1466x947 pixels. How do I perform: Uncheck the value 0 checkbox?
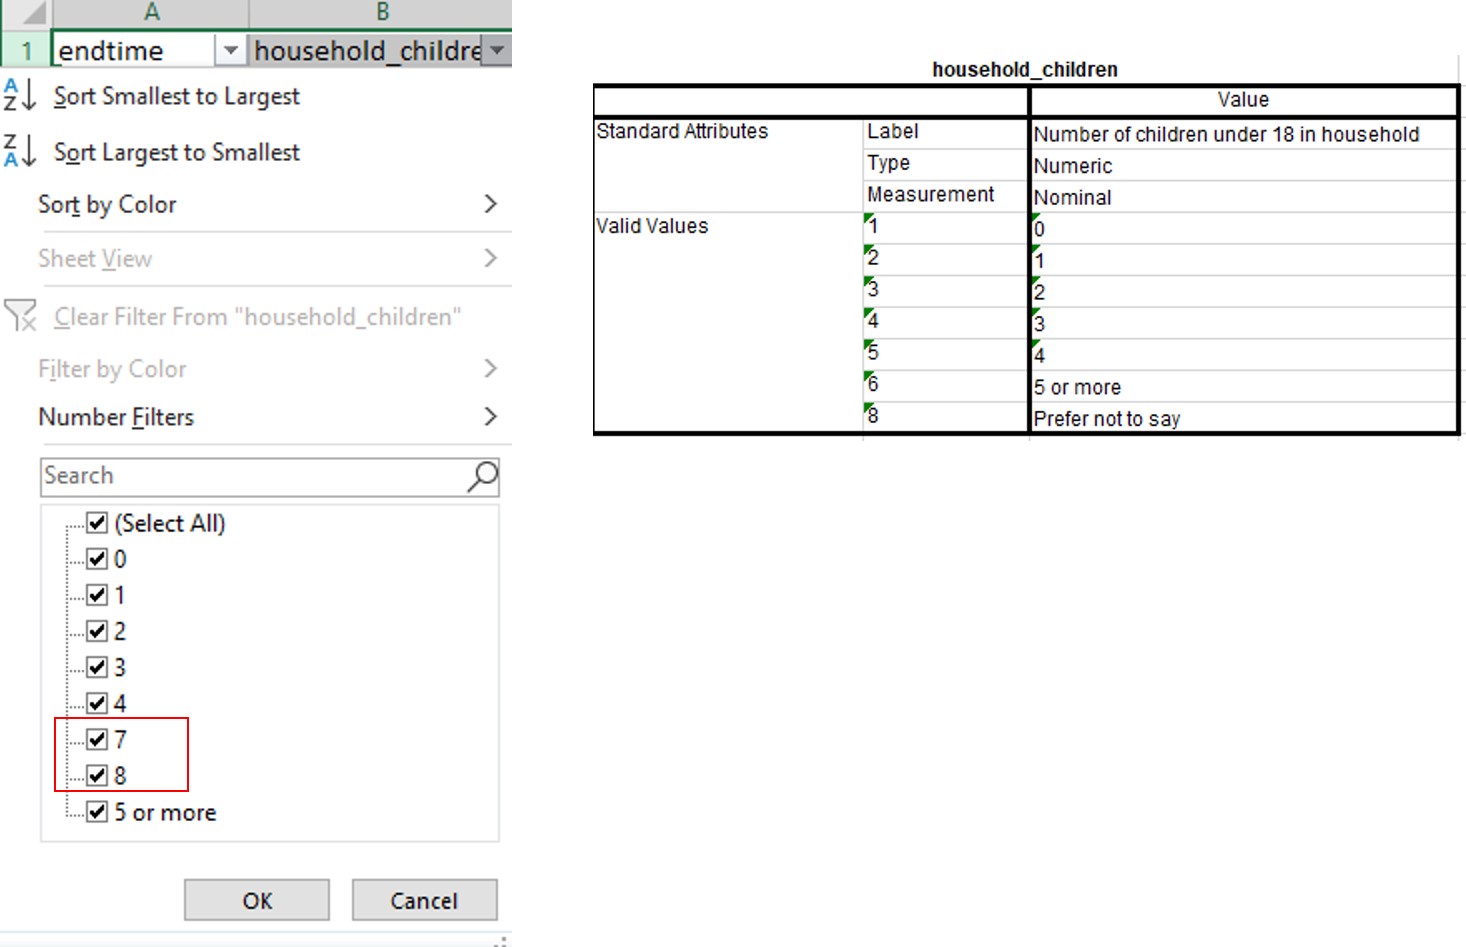pos(97,559)
